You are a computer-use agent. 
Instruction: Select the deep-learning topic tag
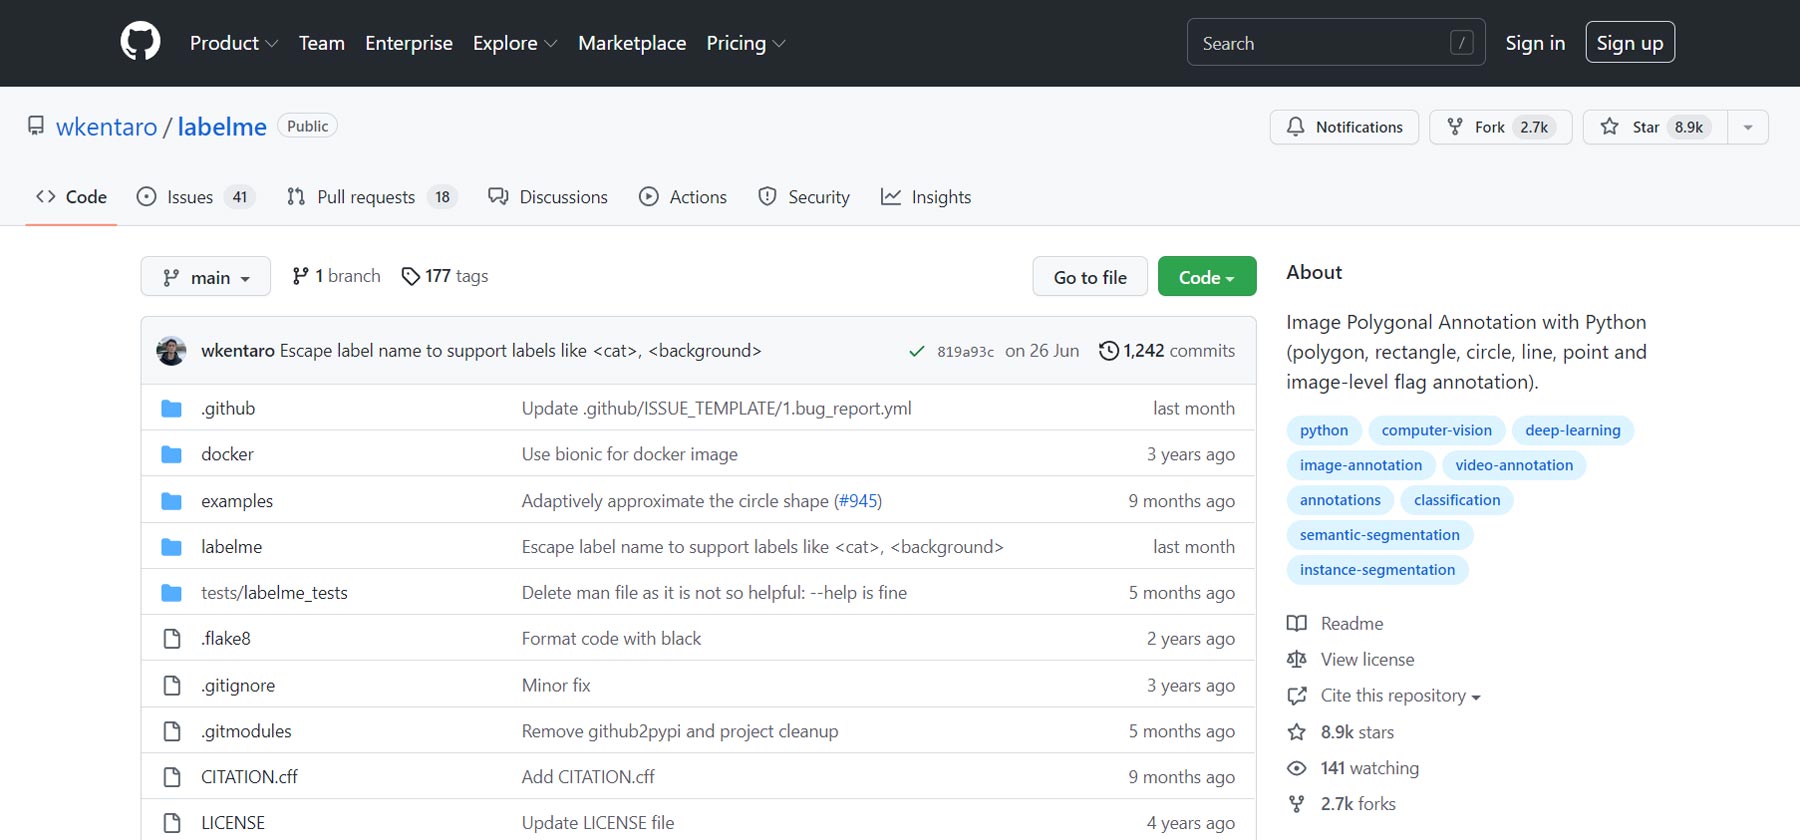1573,430
